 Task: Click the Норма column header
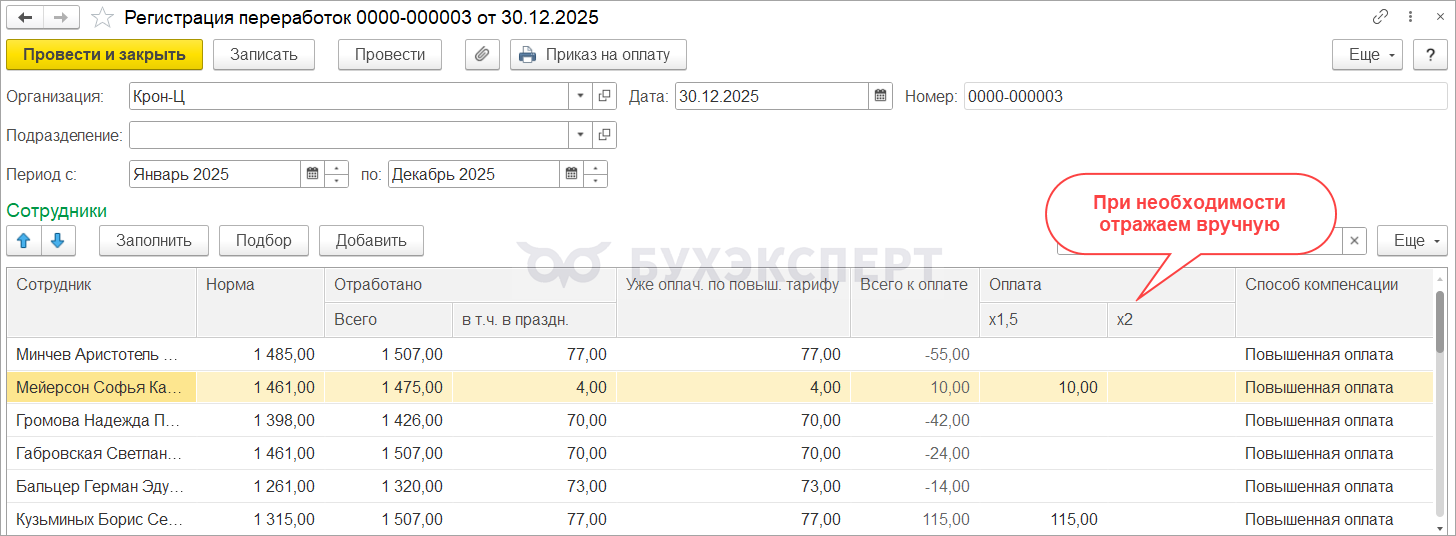point(260,302)
